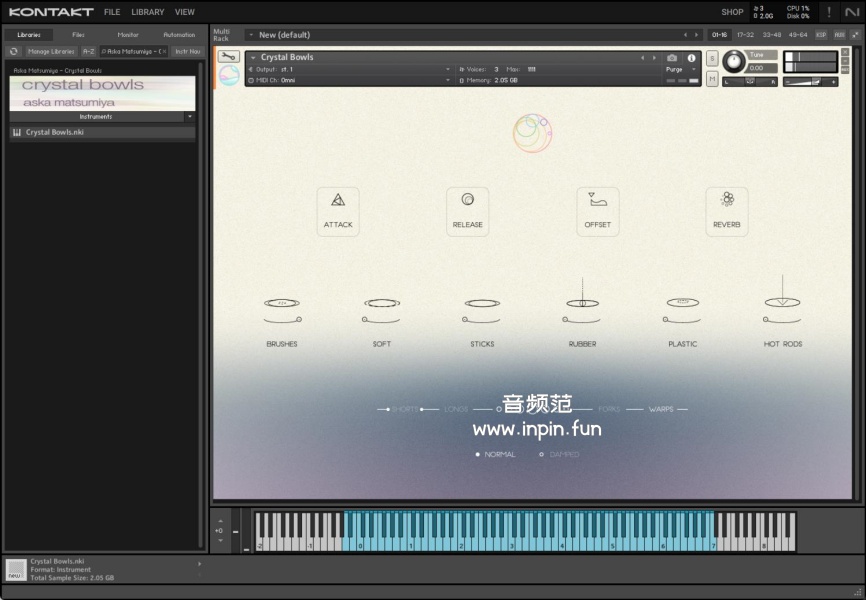
Task: Click the NI logo in top corner
Action: pyautogui.click(x=852, y=12)
